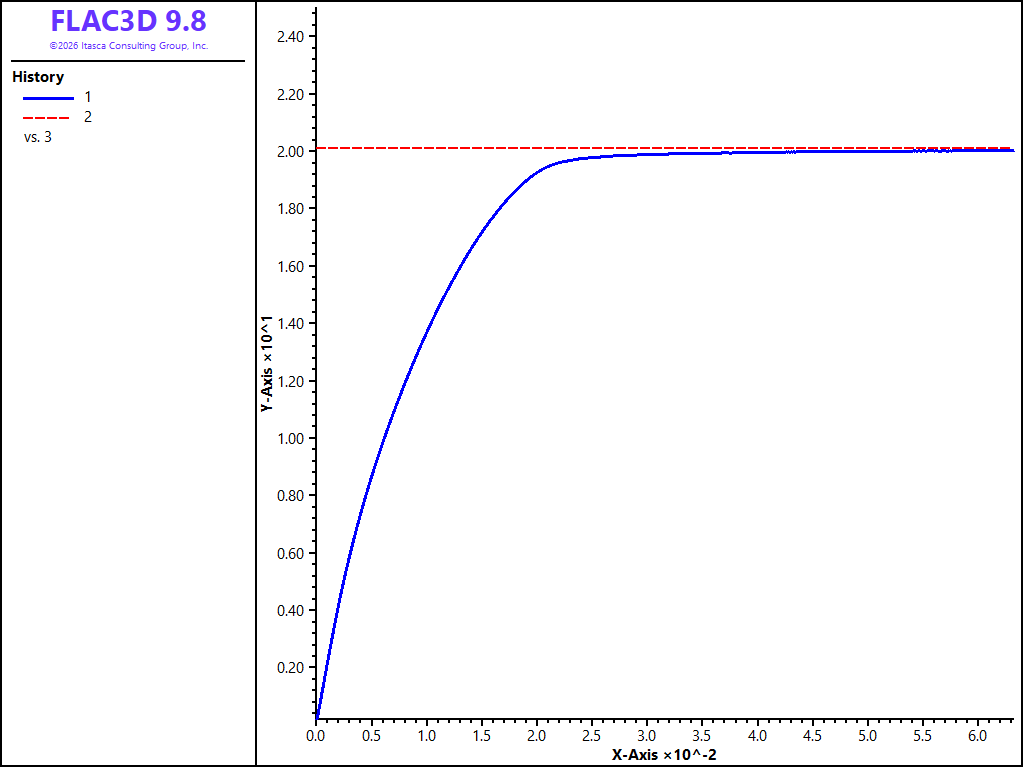Click the 0.0 tick label on X axis
Viewport: 1024px width, 768px height.
[x=316, y=735]
